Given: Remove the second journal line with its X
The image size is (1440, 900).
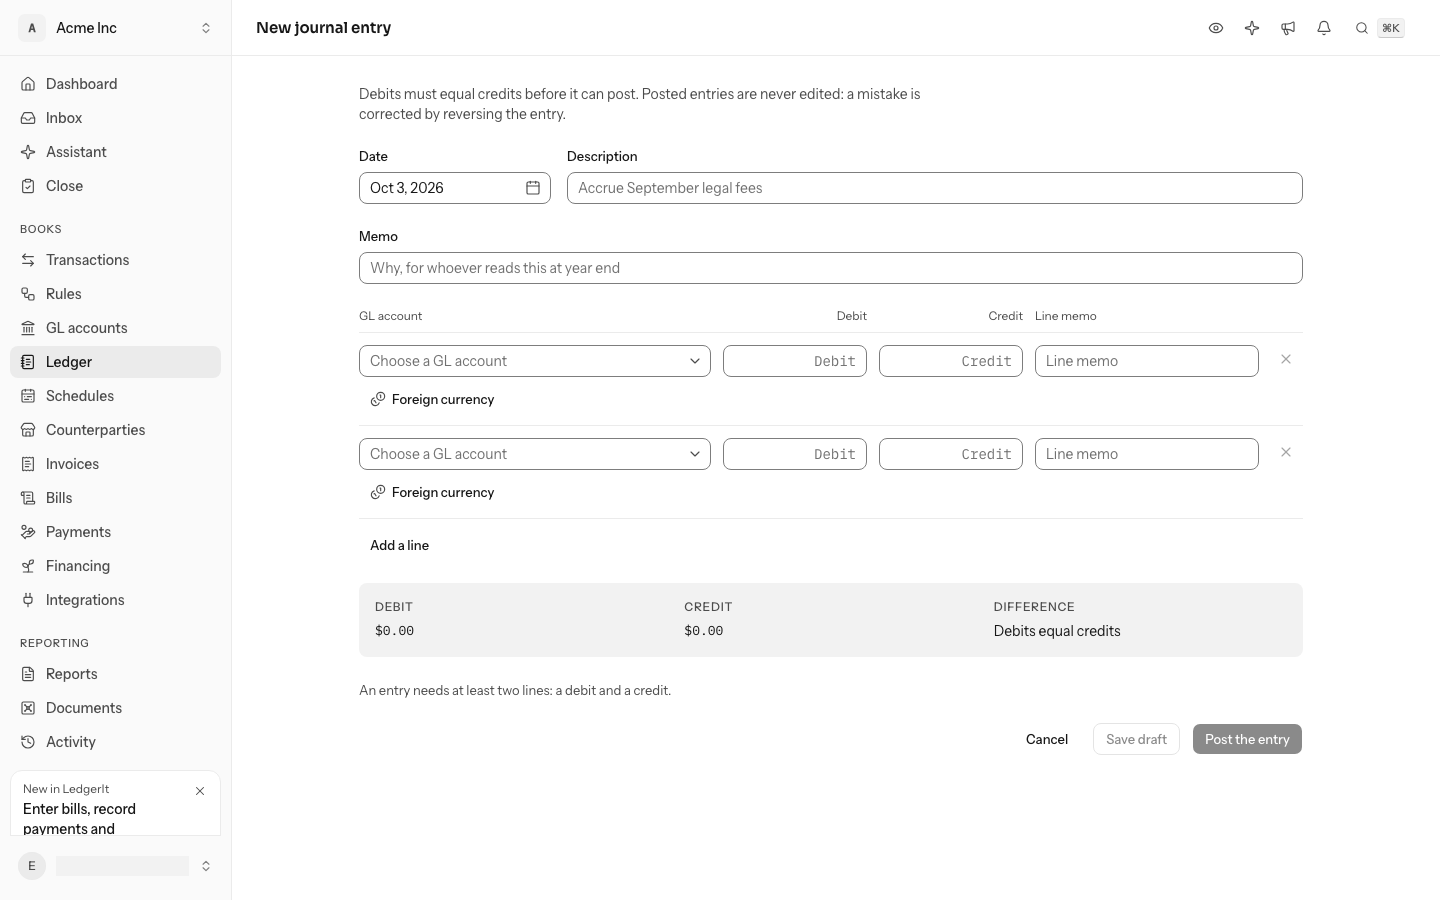Looking at the screenshot, I should coord(1286,452).
